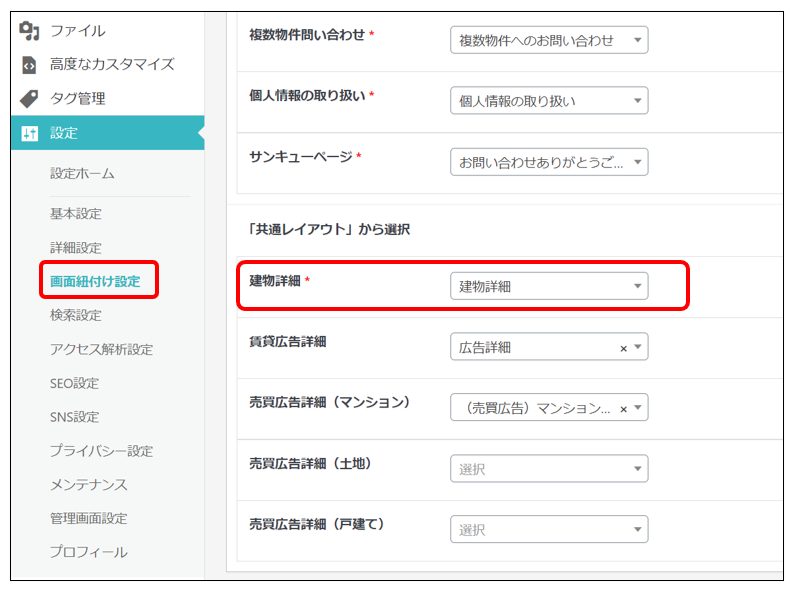The height and width of the screenshot is (591, 793).
Task: Open 管理画面設定 page
Action: tap(89, 519)
